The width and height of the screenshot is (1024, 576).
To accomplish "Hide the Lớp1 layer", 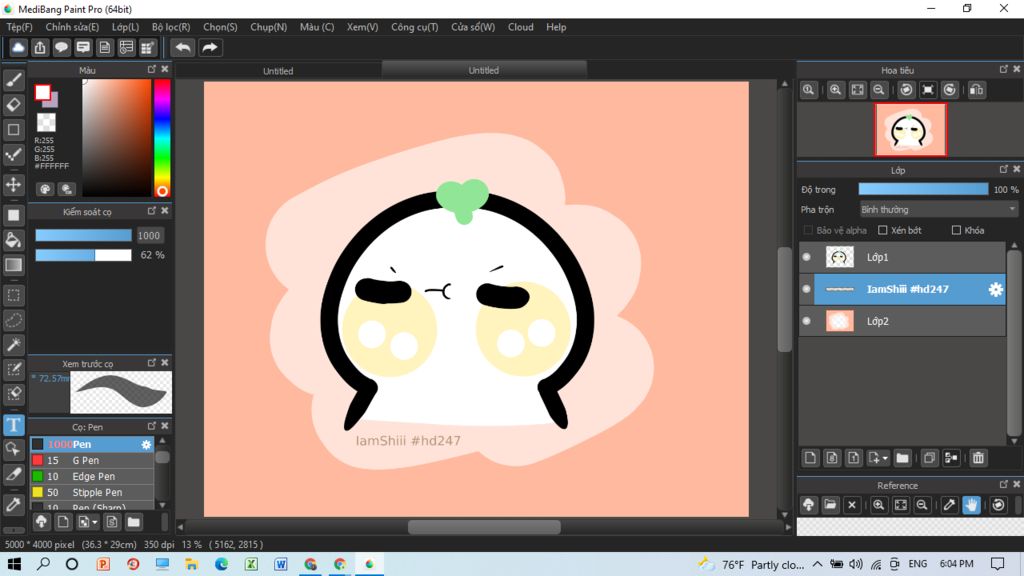I will [x=807, y=257].
